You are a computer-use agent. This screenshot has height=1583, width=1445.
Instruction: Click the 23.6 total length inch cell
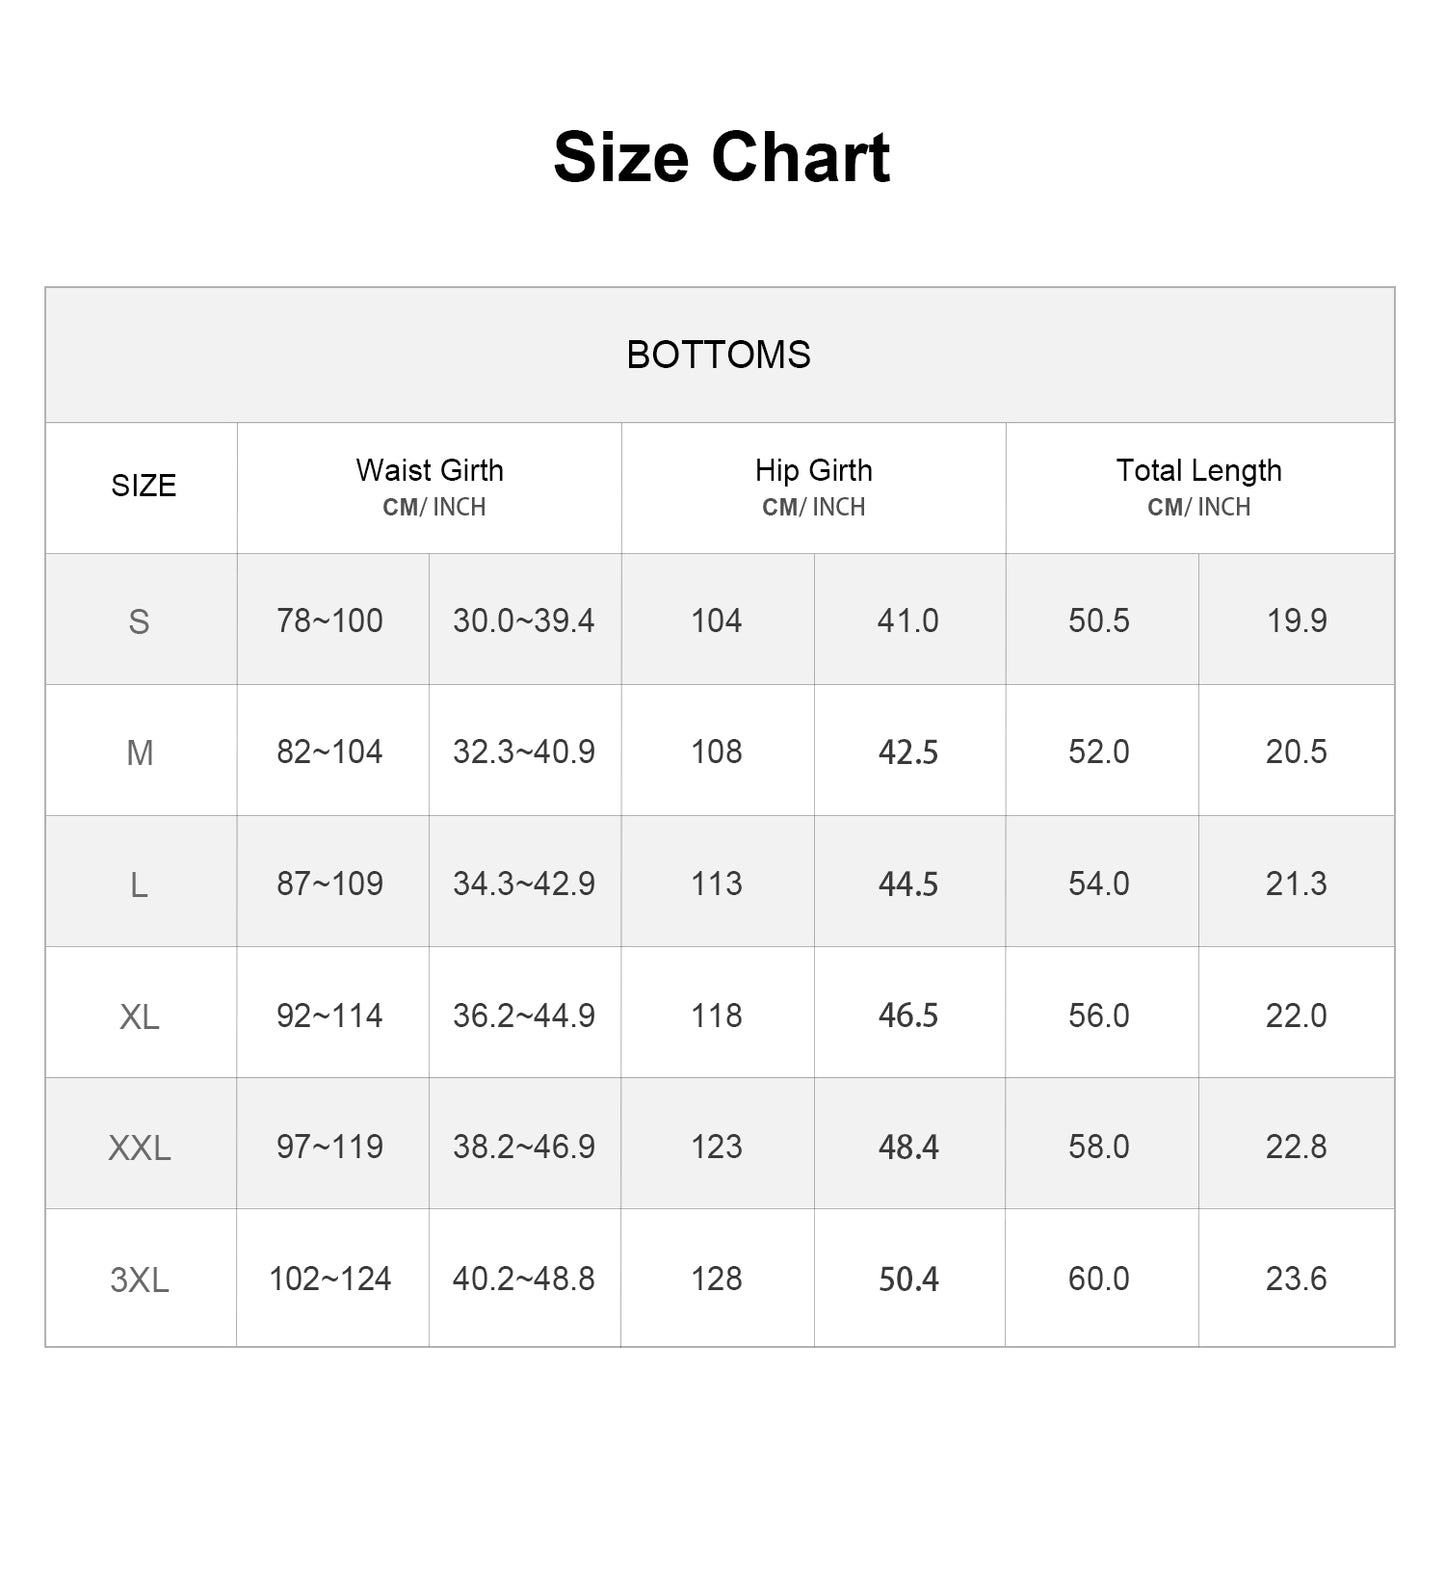[1296, 1279]
